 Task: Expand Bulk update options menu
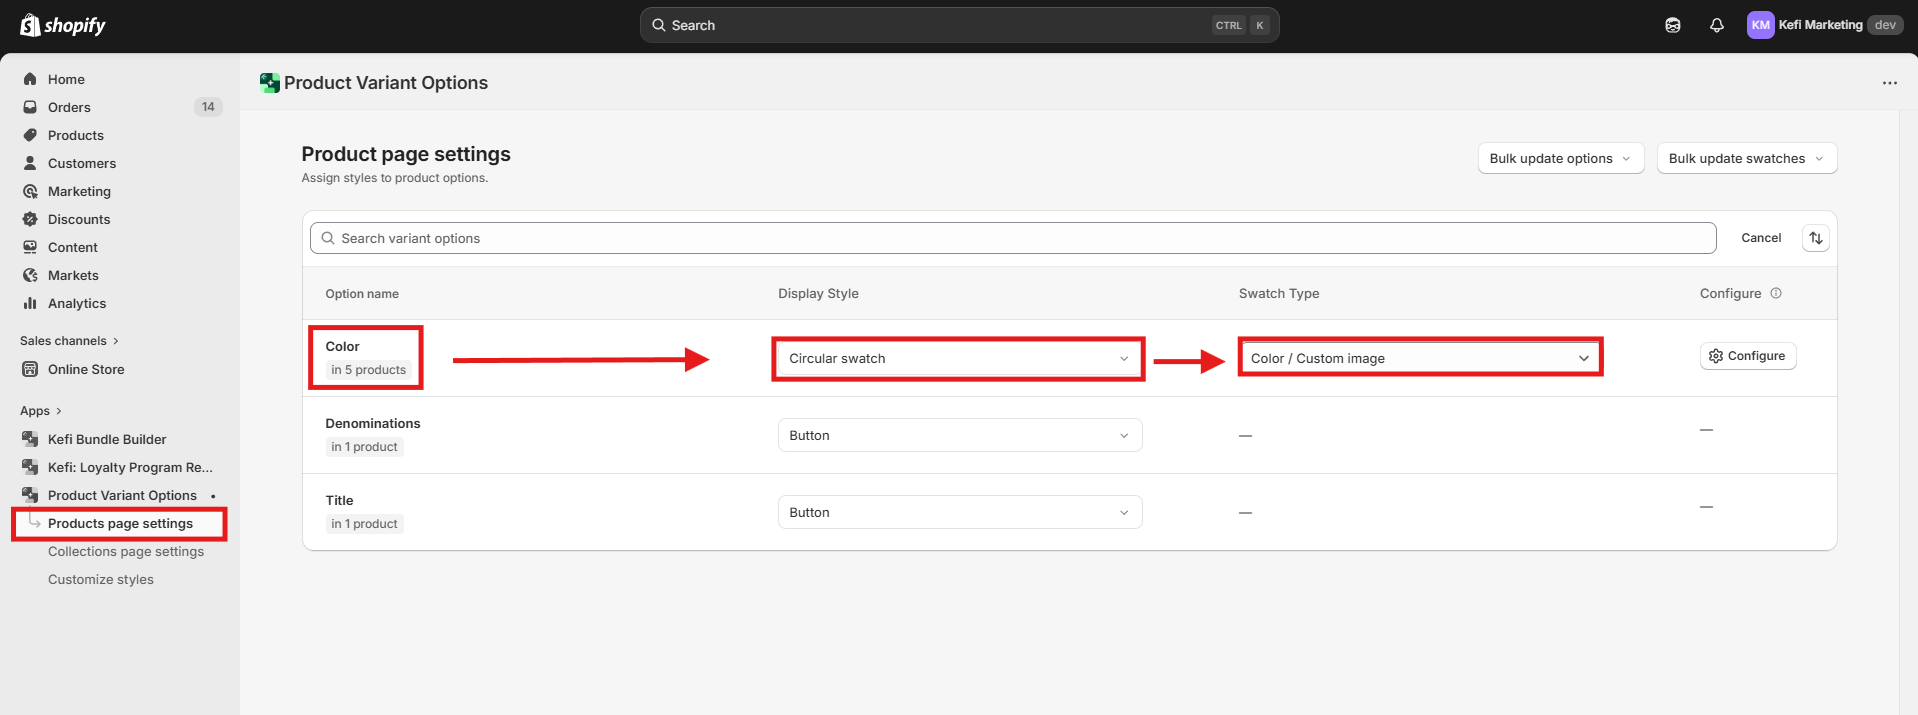point(1560,158)
